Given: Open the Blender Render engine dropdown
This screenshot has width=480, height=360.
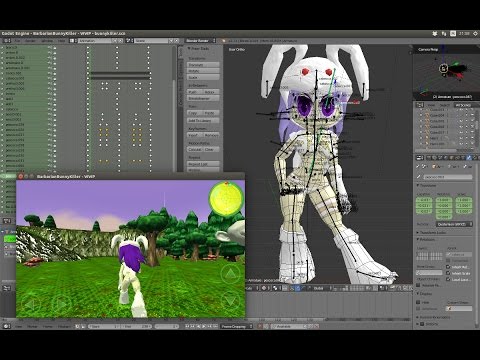Looking at the screenshot, I should pos(200,41).
